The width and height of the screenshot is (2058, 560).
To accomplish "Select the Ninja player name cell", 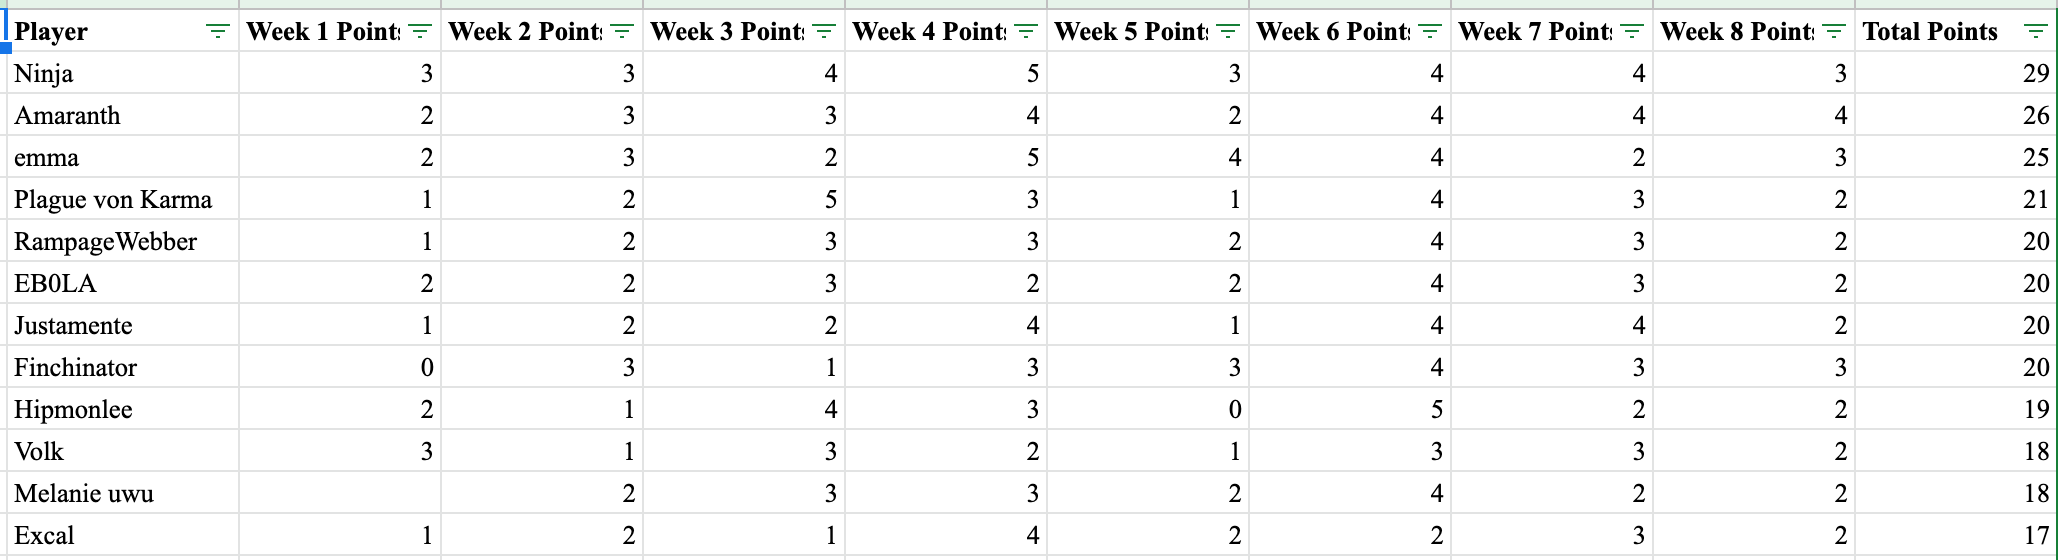I will [123, 73].
